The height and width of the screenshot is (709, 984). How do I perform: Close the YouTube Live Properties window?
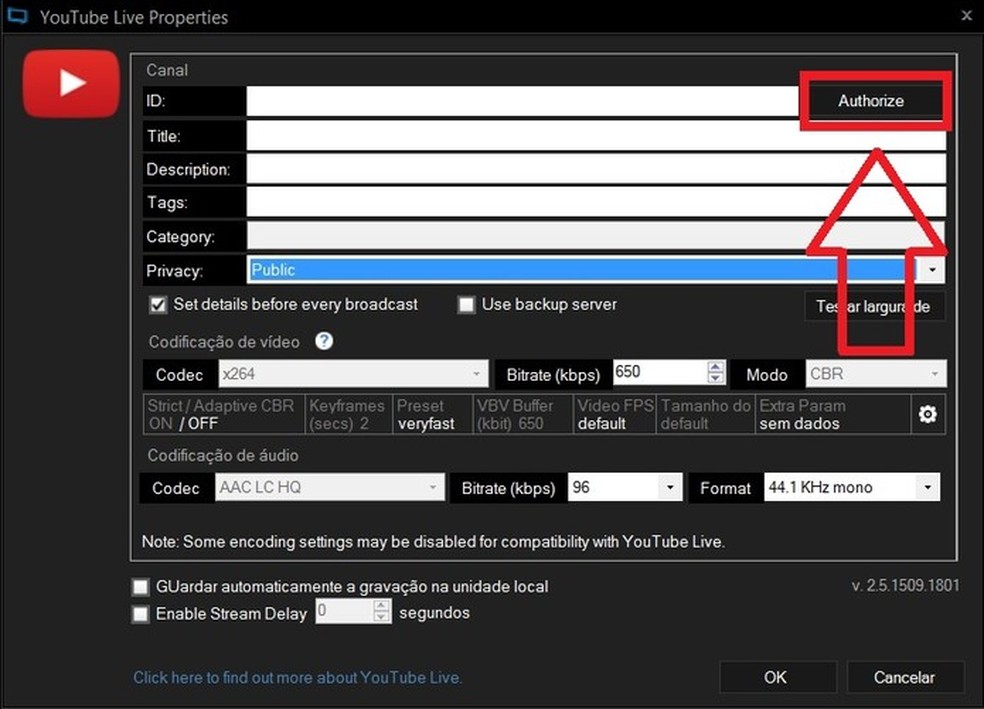tap(965, 16)
